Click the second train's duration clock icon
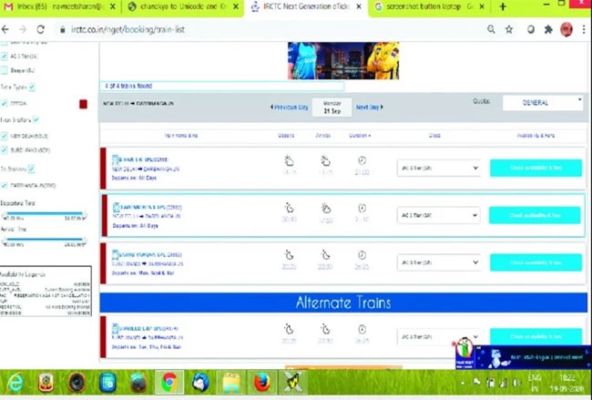 (x=362, y=208)
